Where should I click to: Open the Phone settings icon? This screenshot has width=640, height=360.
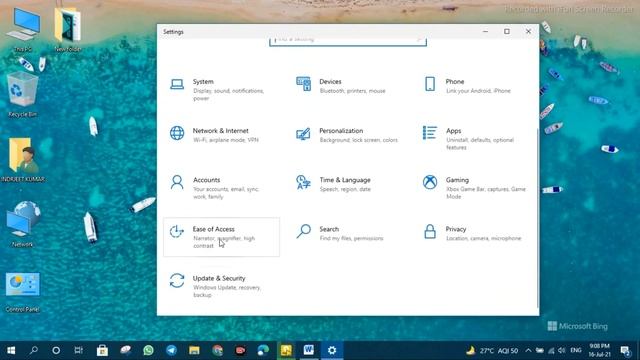pyautogui.click(x=430, y=84)
